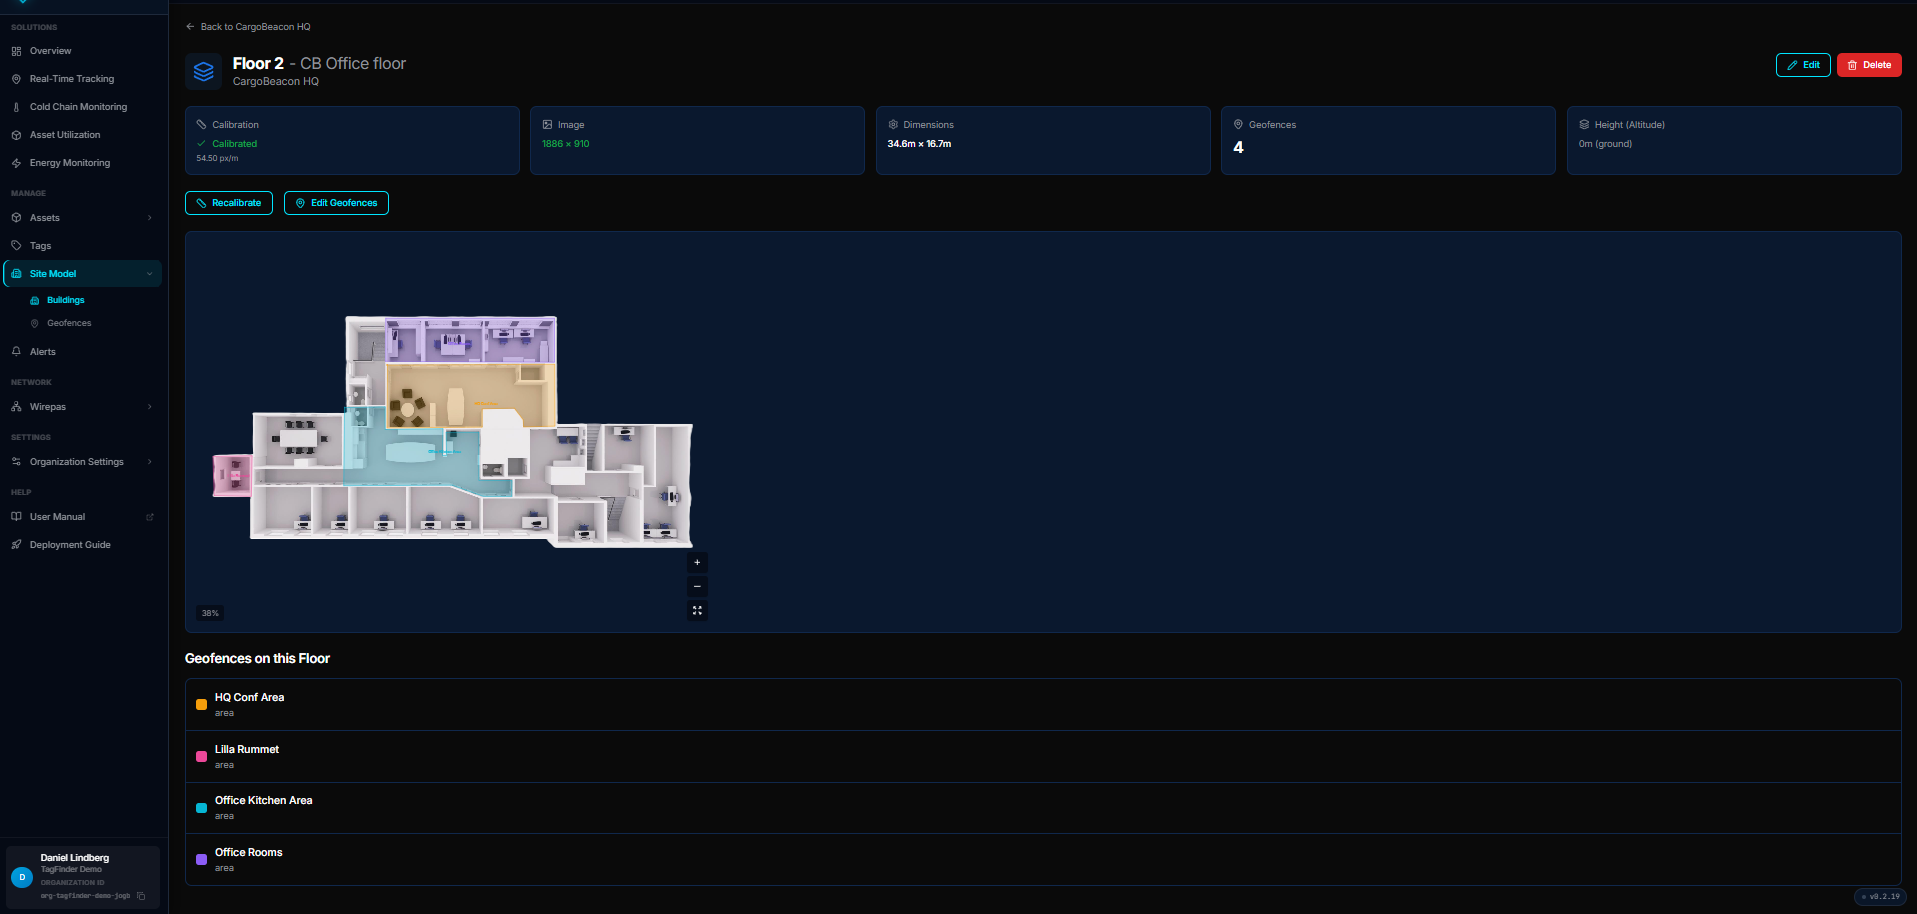Click the Recalibrate button
Screen dimensions: 1917x914
coord(229,203)
